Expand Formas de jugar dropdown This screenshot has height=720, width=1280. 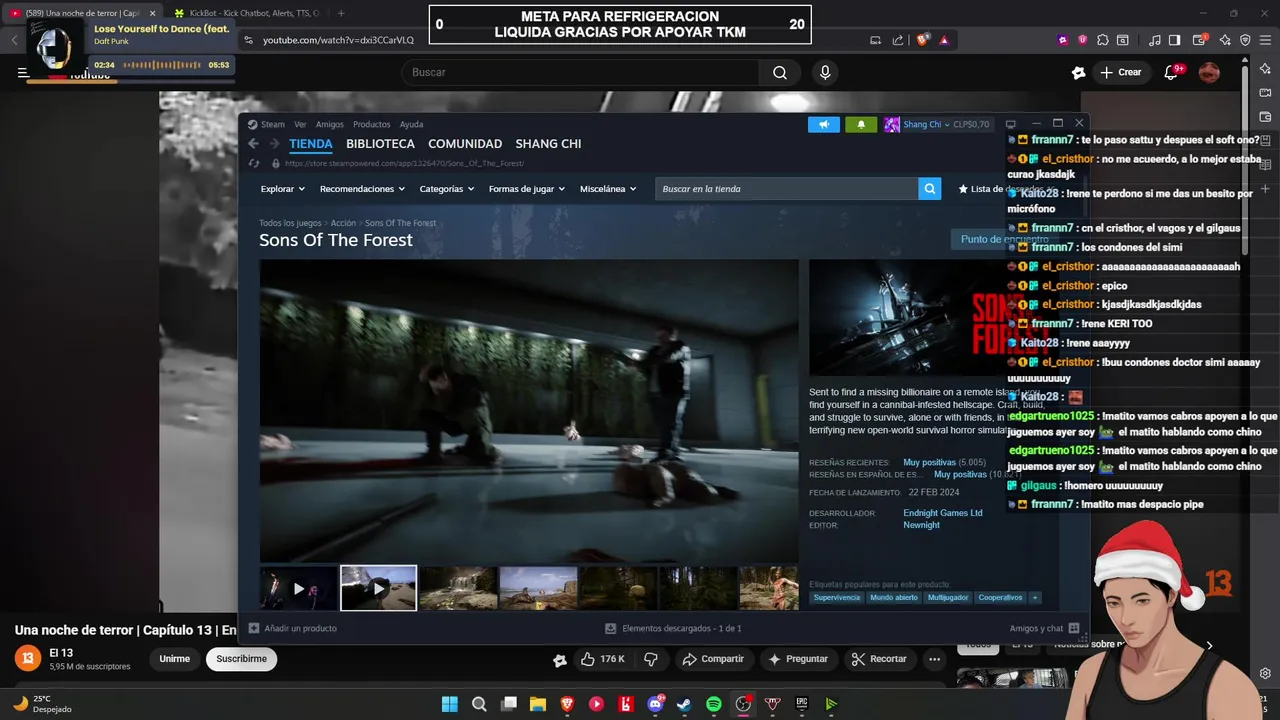[x=526, y=189]
